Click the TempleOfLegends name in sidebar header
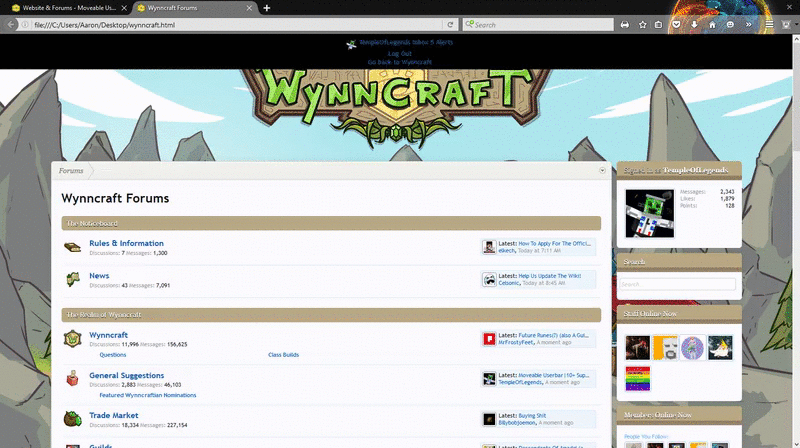This screenshot has height=448, width=800. (x=695, y=170)
